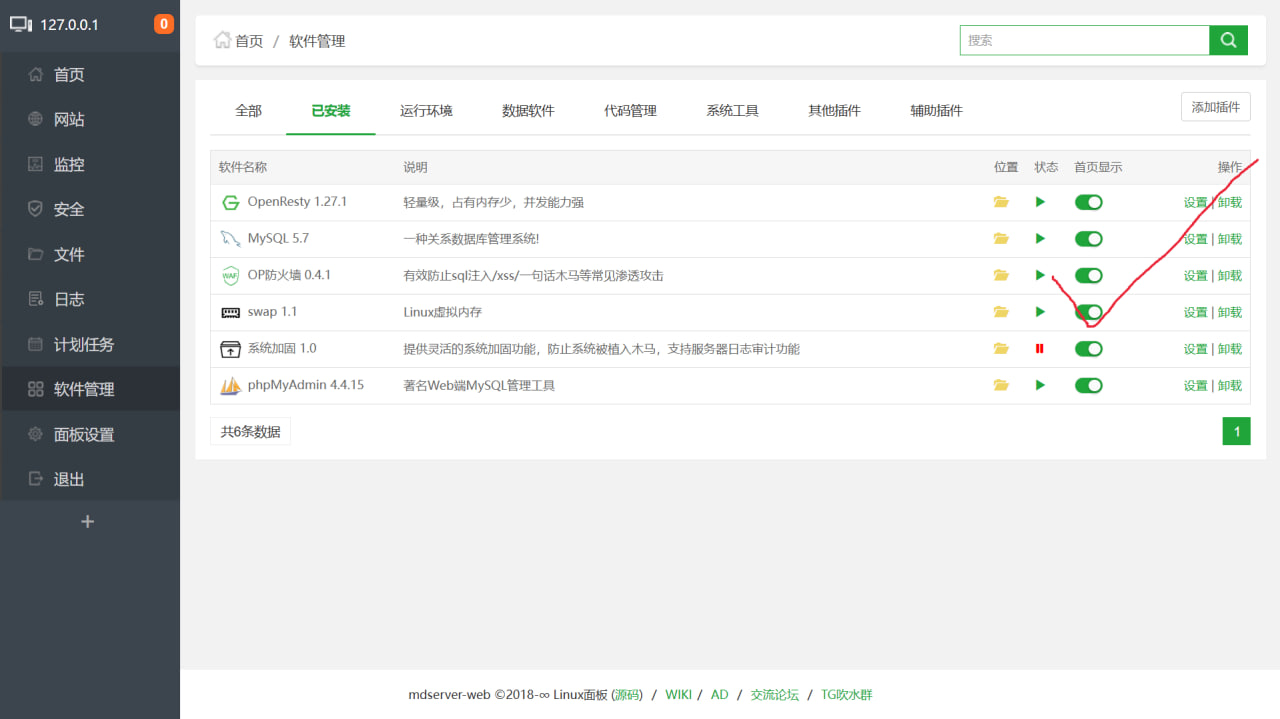Toggle homepage display for OpenResty 1.27.1
Viewport: 1280px width, 719px height.
1088,201
